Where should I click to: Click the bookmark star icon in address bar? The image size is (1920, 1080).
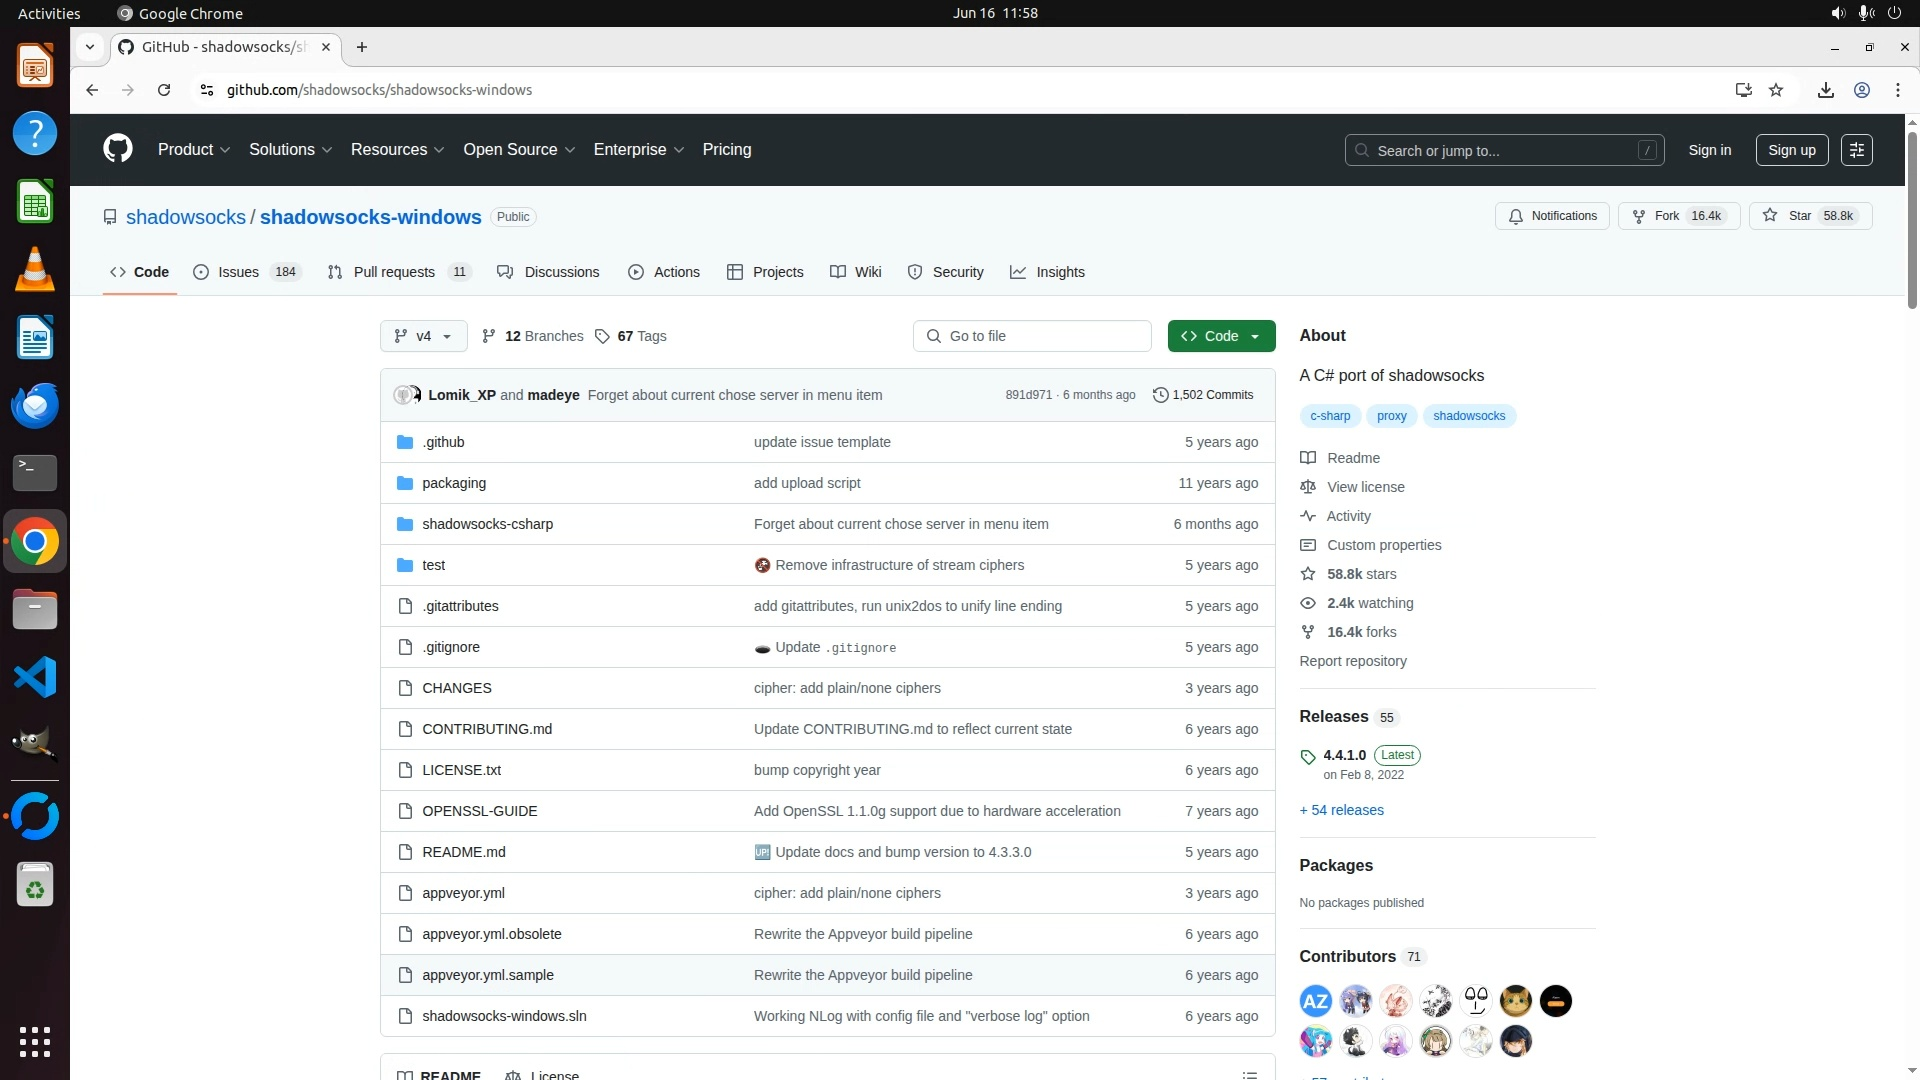(1776, 90)
